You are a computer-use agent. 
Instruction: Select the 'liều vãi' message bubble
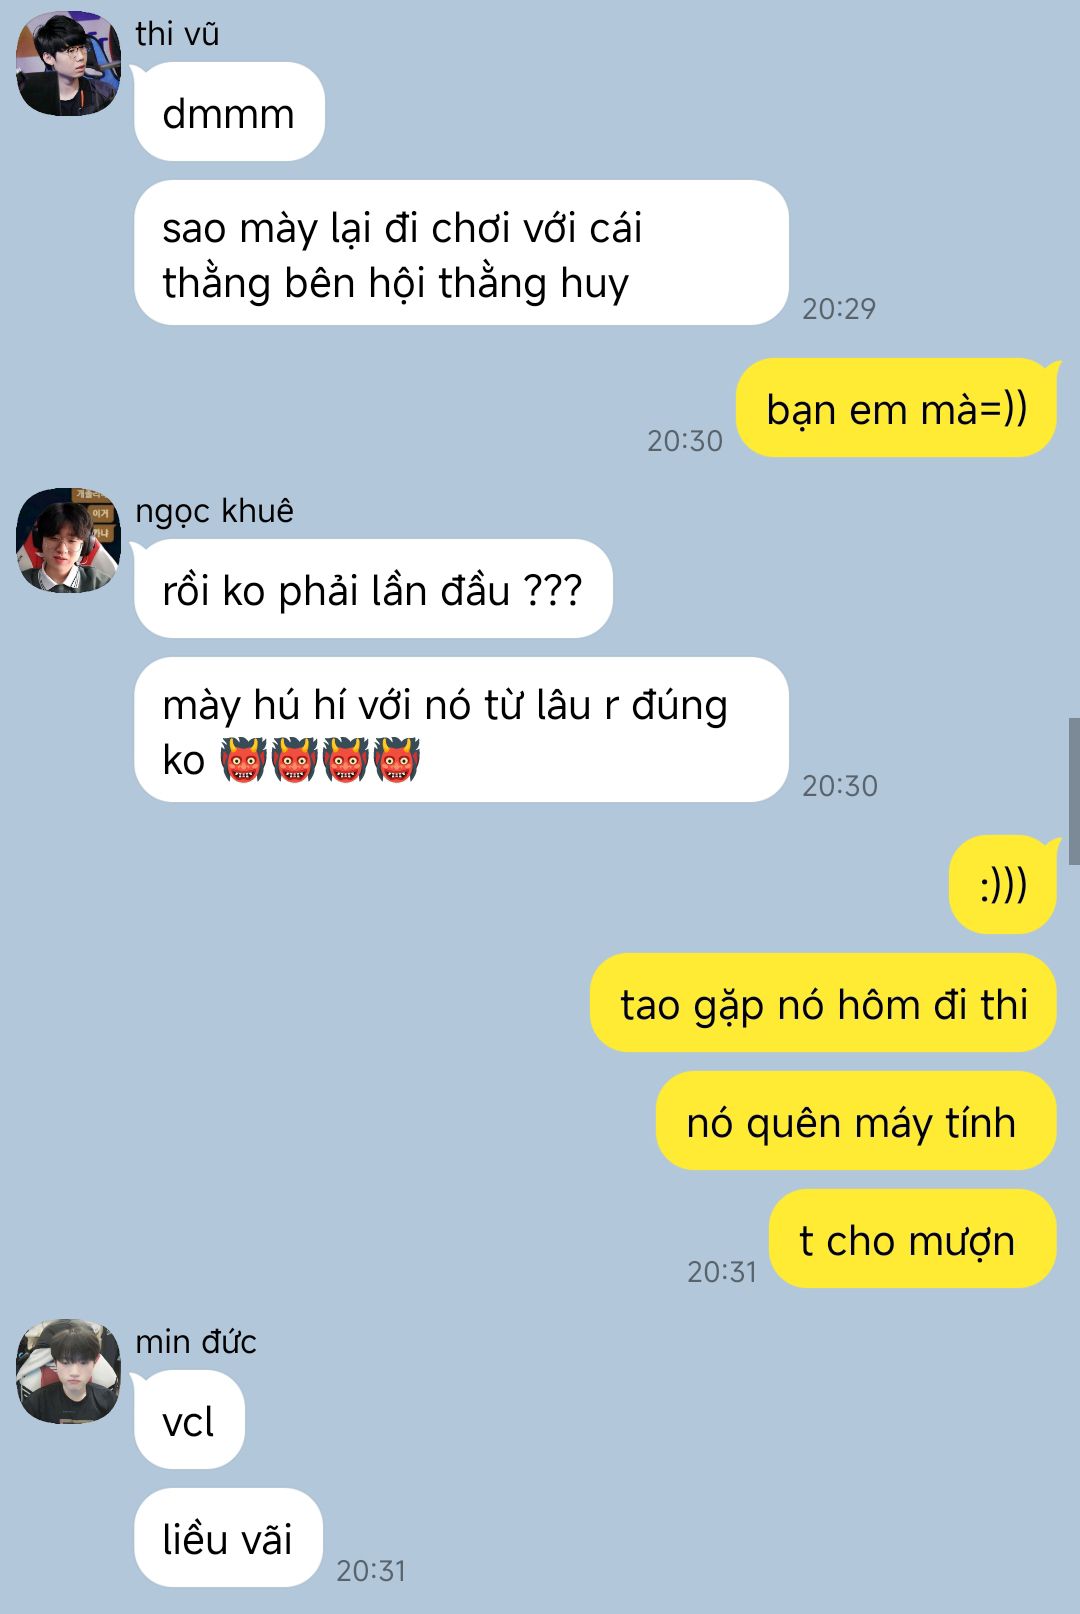(x=228, y=1538)
